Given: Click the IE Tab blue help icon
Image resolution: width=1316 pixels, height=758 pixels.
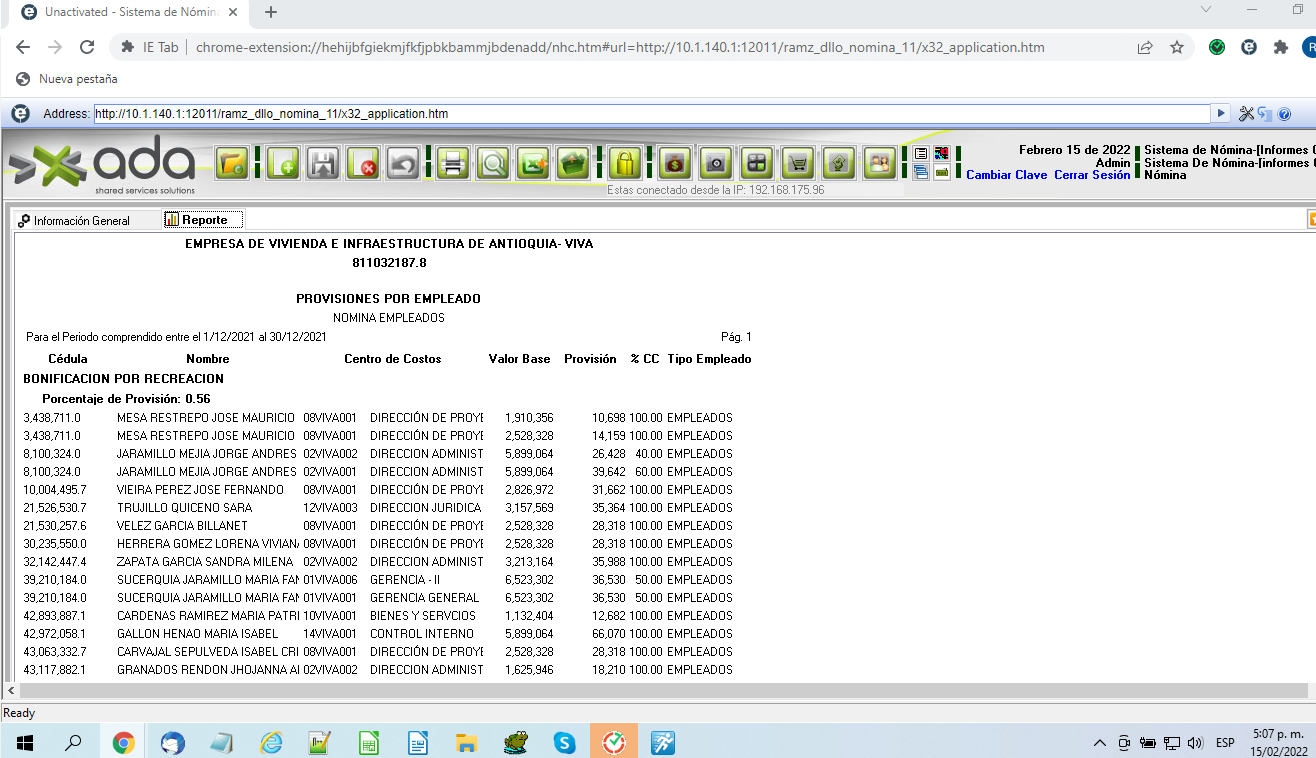Looking at the screenshot, I should (1284, 114).
